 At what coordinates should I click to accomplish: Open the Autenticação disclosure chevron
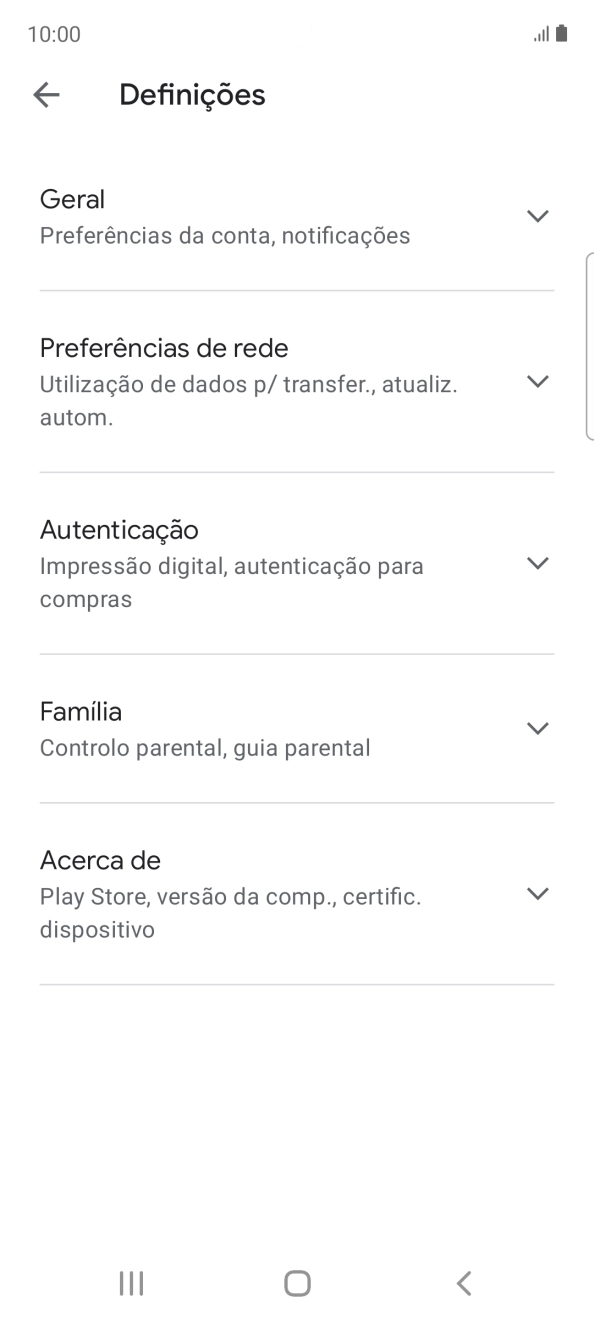coord(538,563)
